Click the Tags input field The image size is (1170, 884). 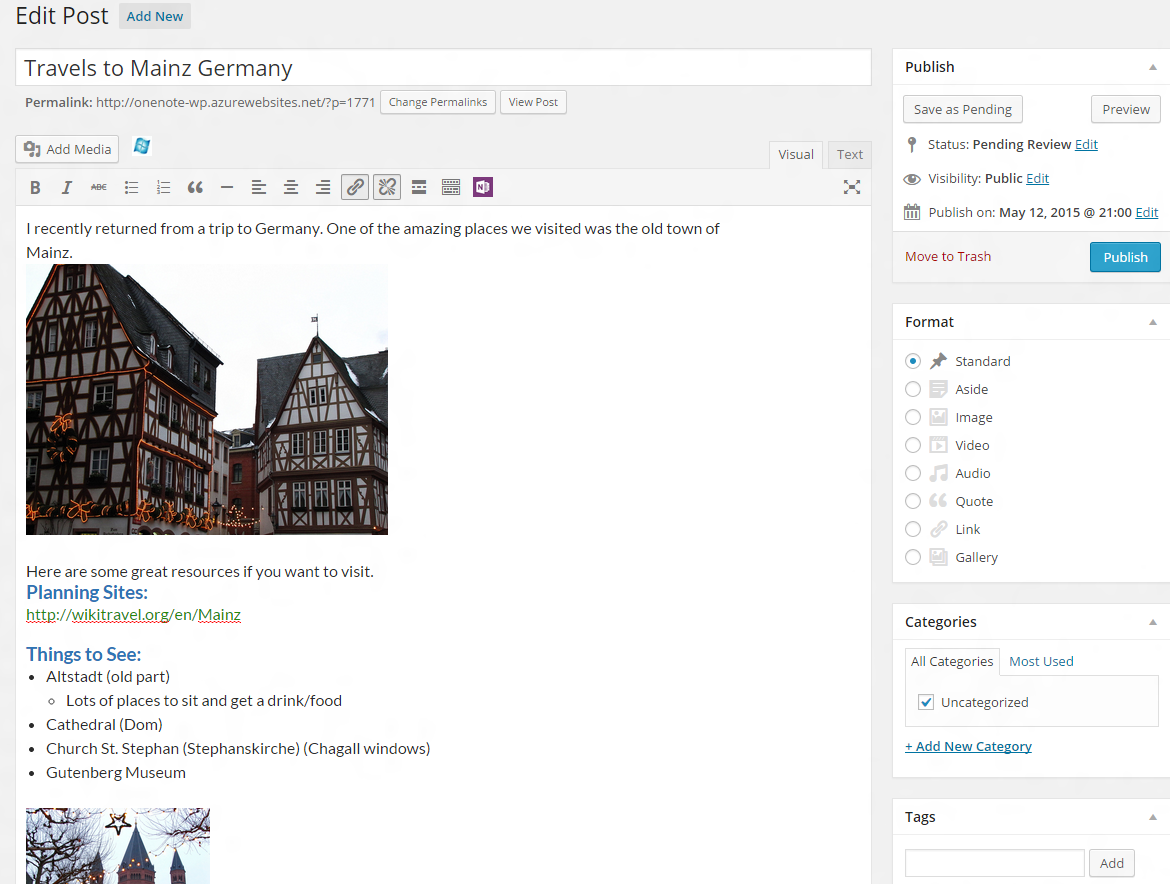(994, 863)
